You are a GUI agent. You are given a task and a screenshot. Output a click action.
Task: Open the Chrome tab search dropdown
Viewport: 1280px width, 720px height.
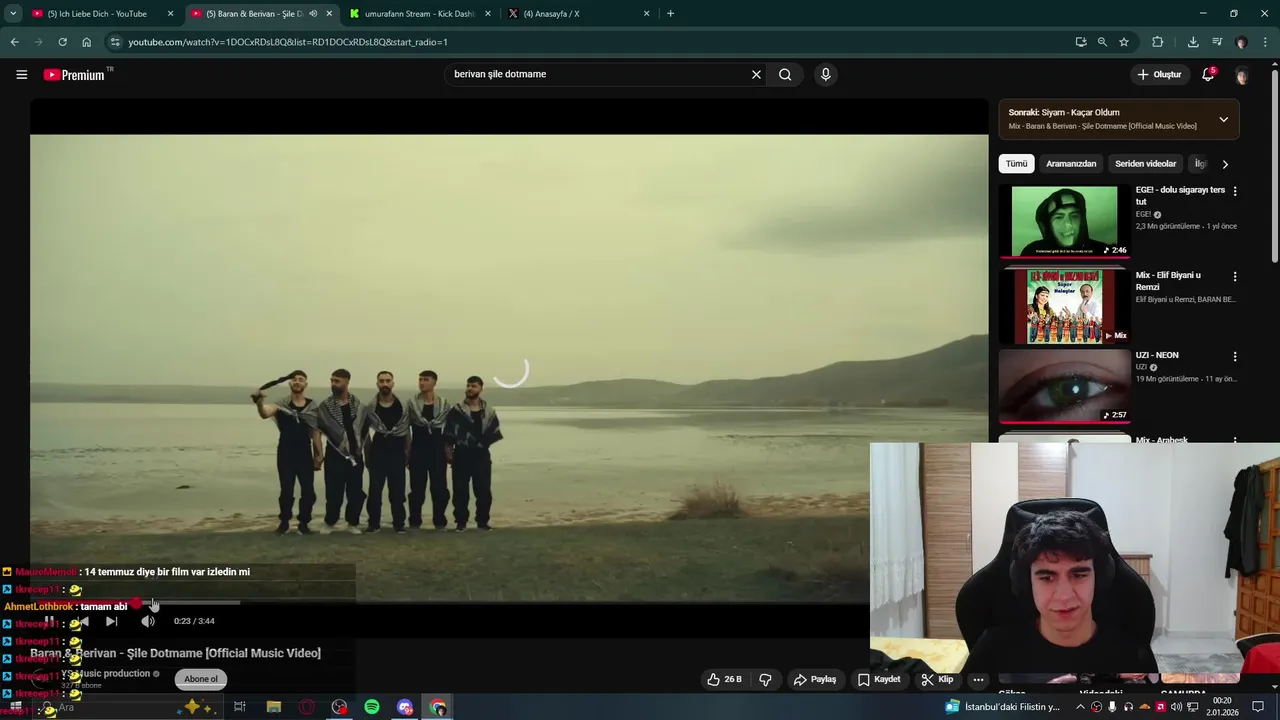click(13, 13)
